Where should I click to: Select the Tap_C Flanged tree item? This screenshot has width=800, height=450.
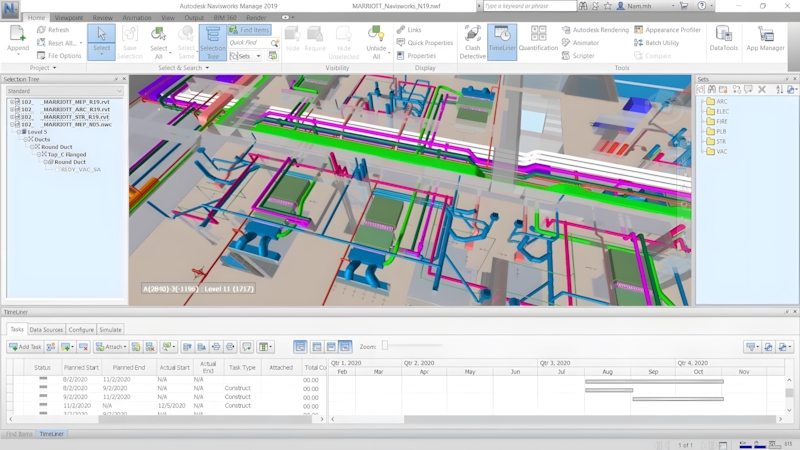click(x=67, y=154)
